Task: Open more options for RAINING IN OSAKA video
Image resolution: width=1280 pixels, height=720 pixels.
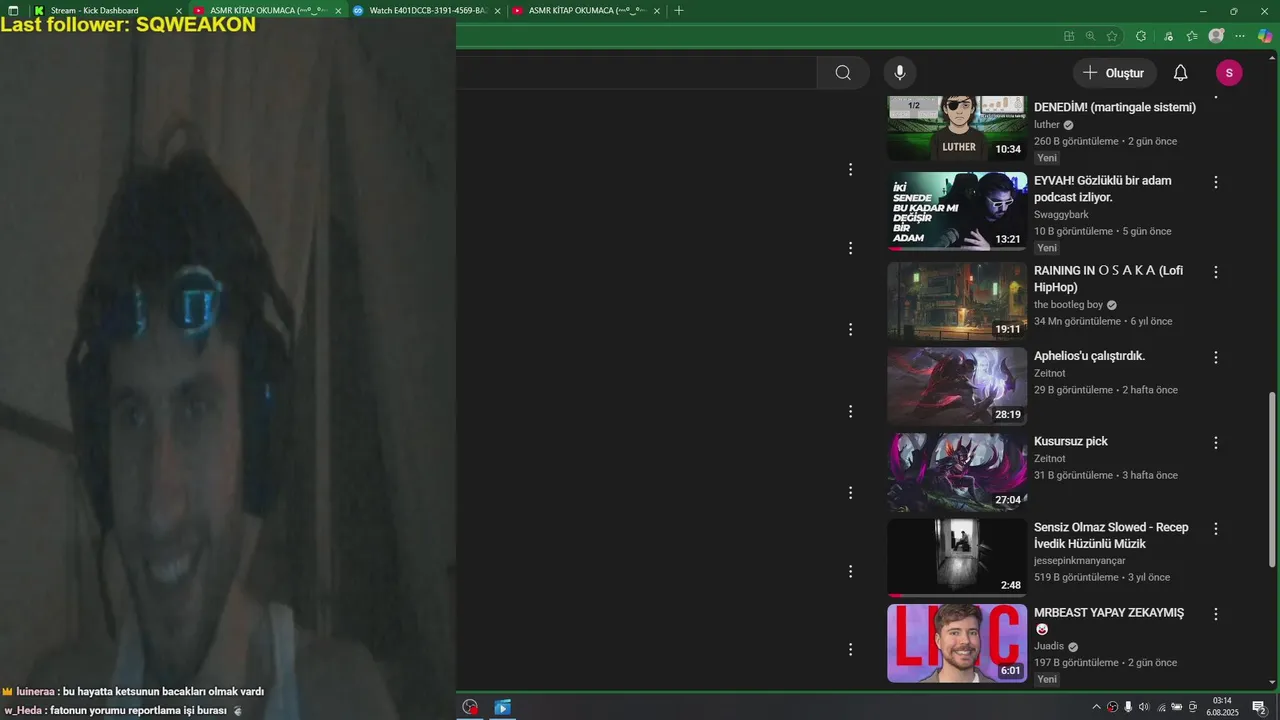Action: (x=1216, y=272)
